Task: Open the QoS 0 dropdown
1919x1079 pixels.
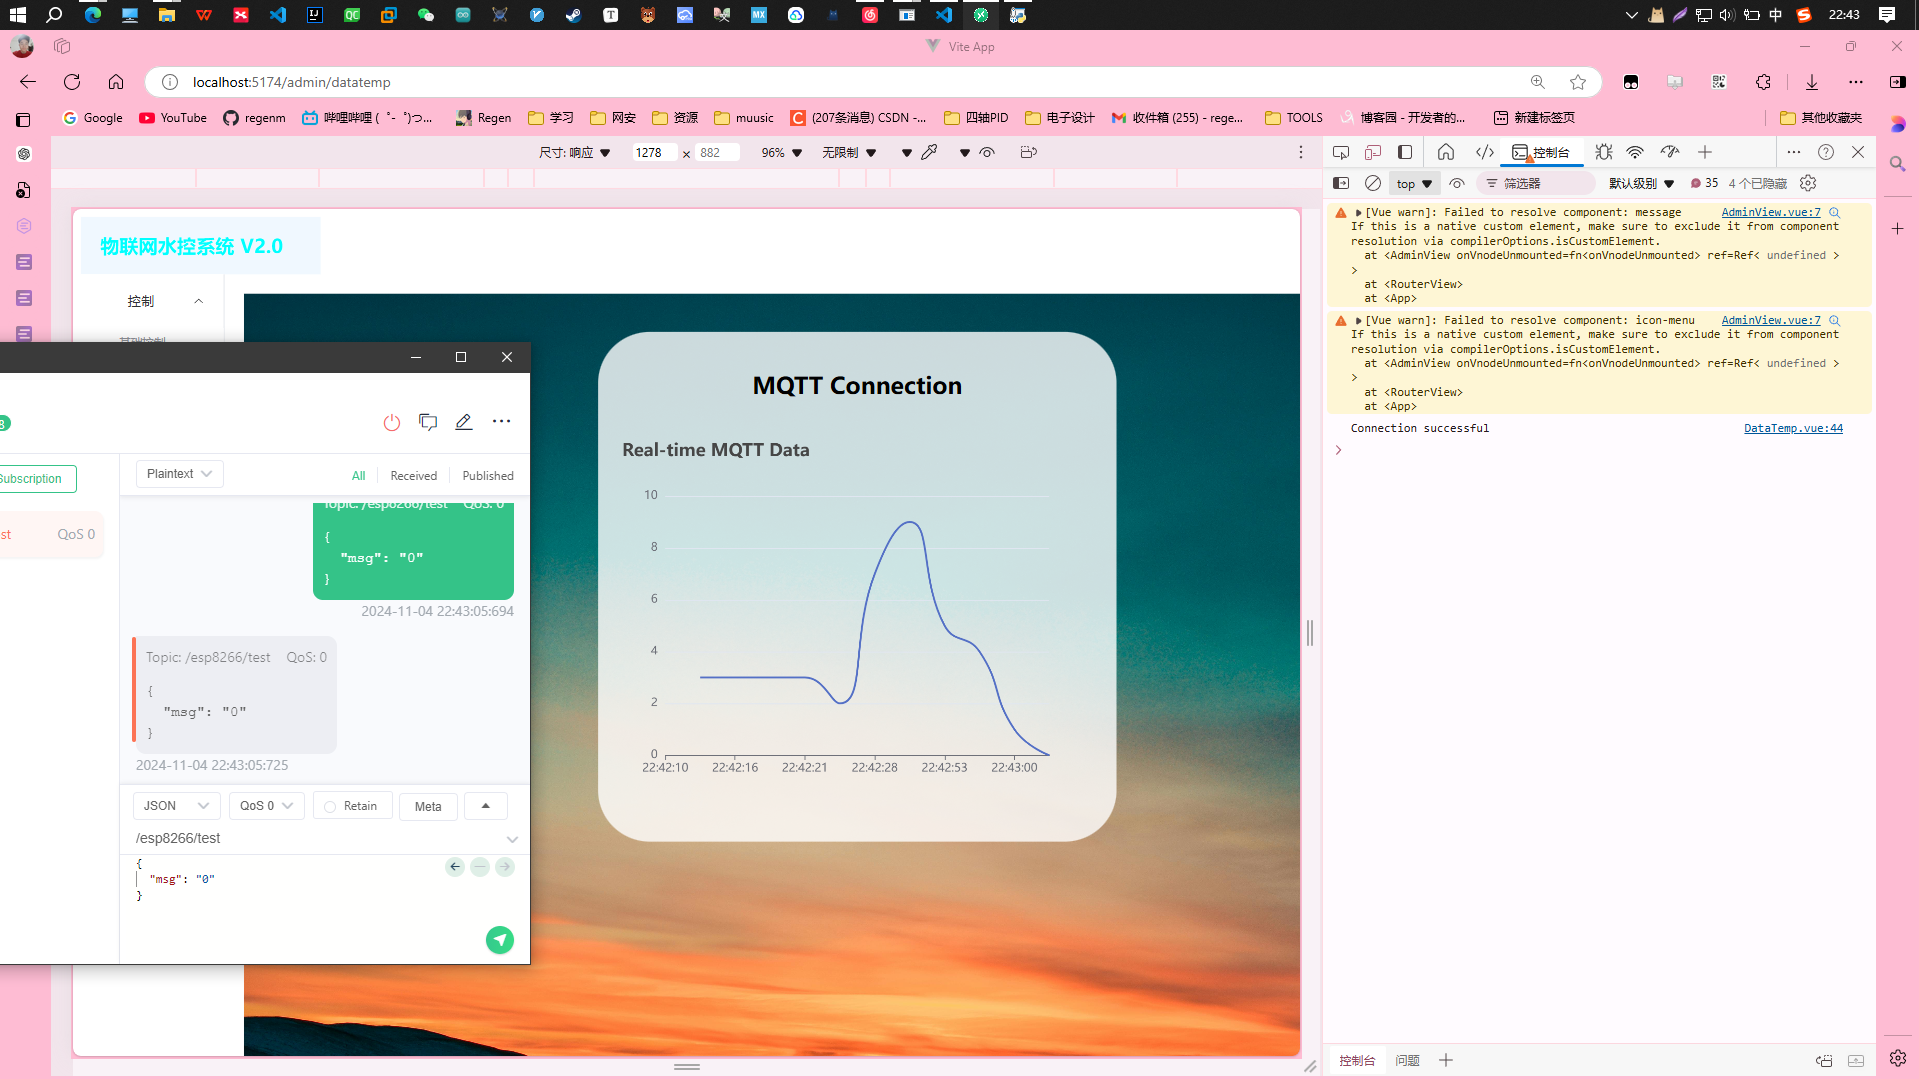Action: point(266,806)
